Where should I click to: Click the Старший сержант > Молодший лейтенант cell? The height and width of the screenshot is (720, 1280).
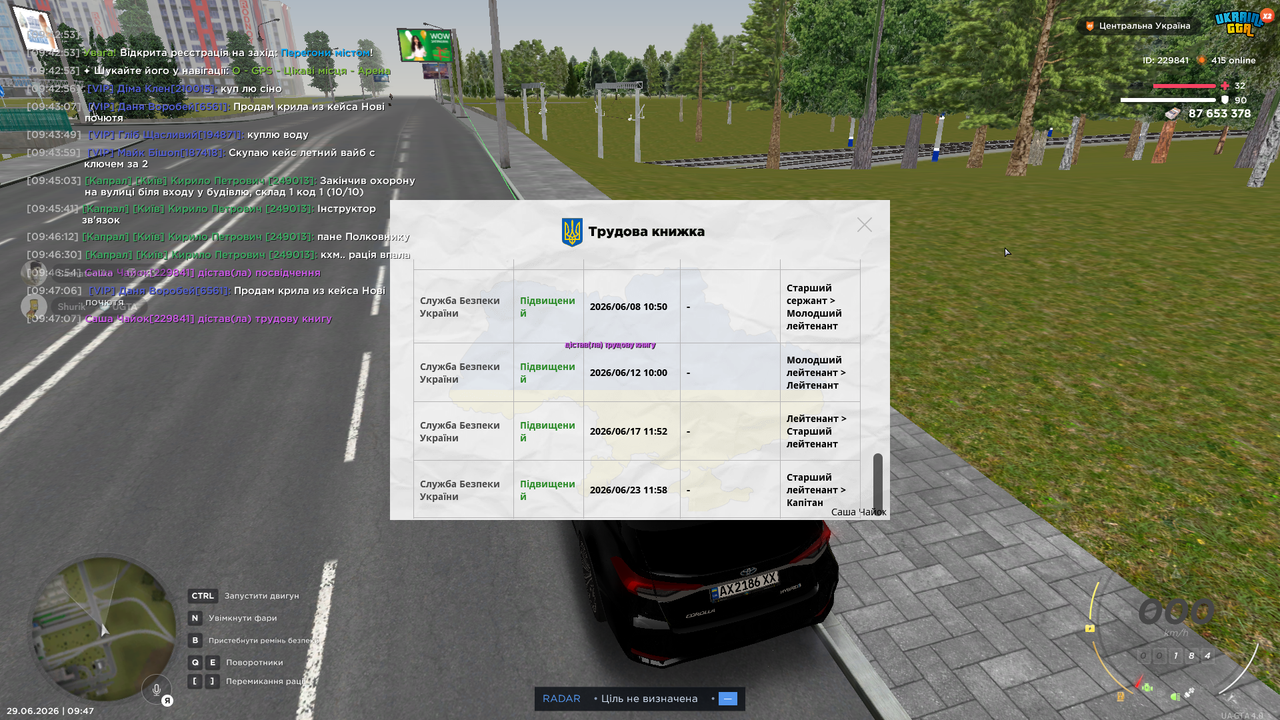click(820, 307)
